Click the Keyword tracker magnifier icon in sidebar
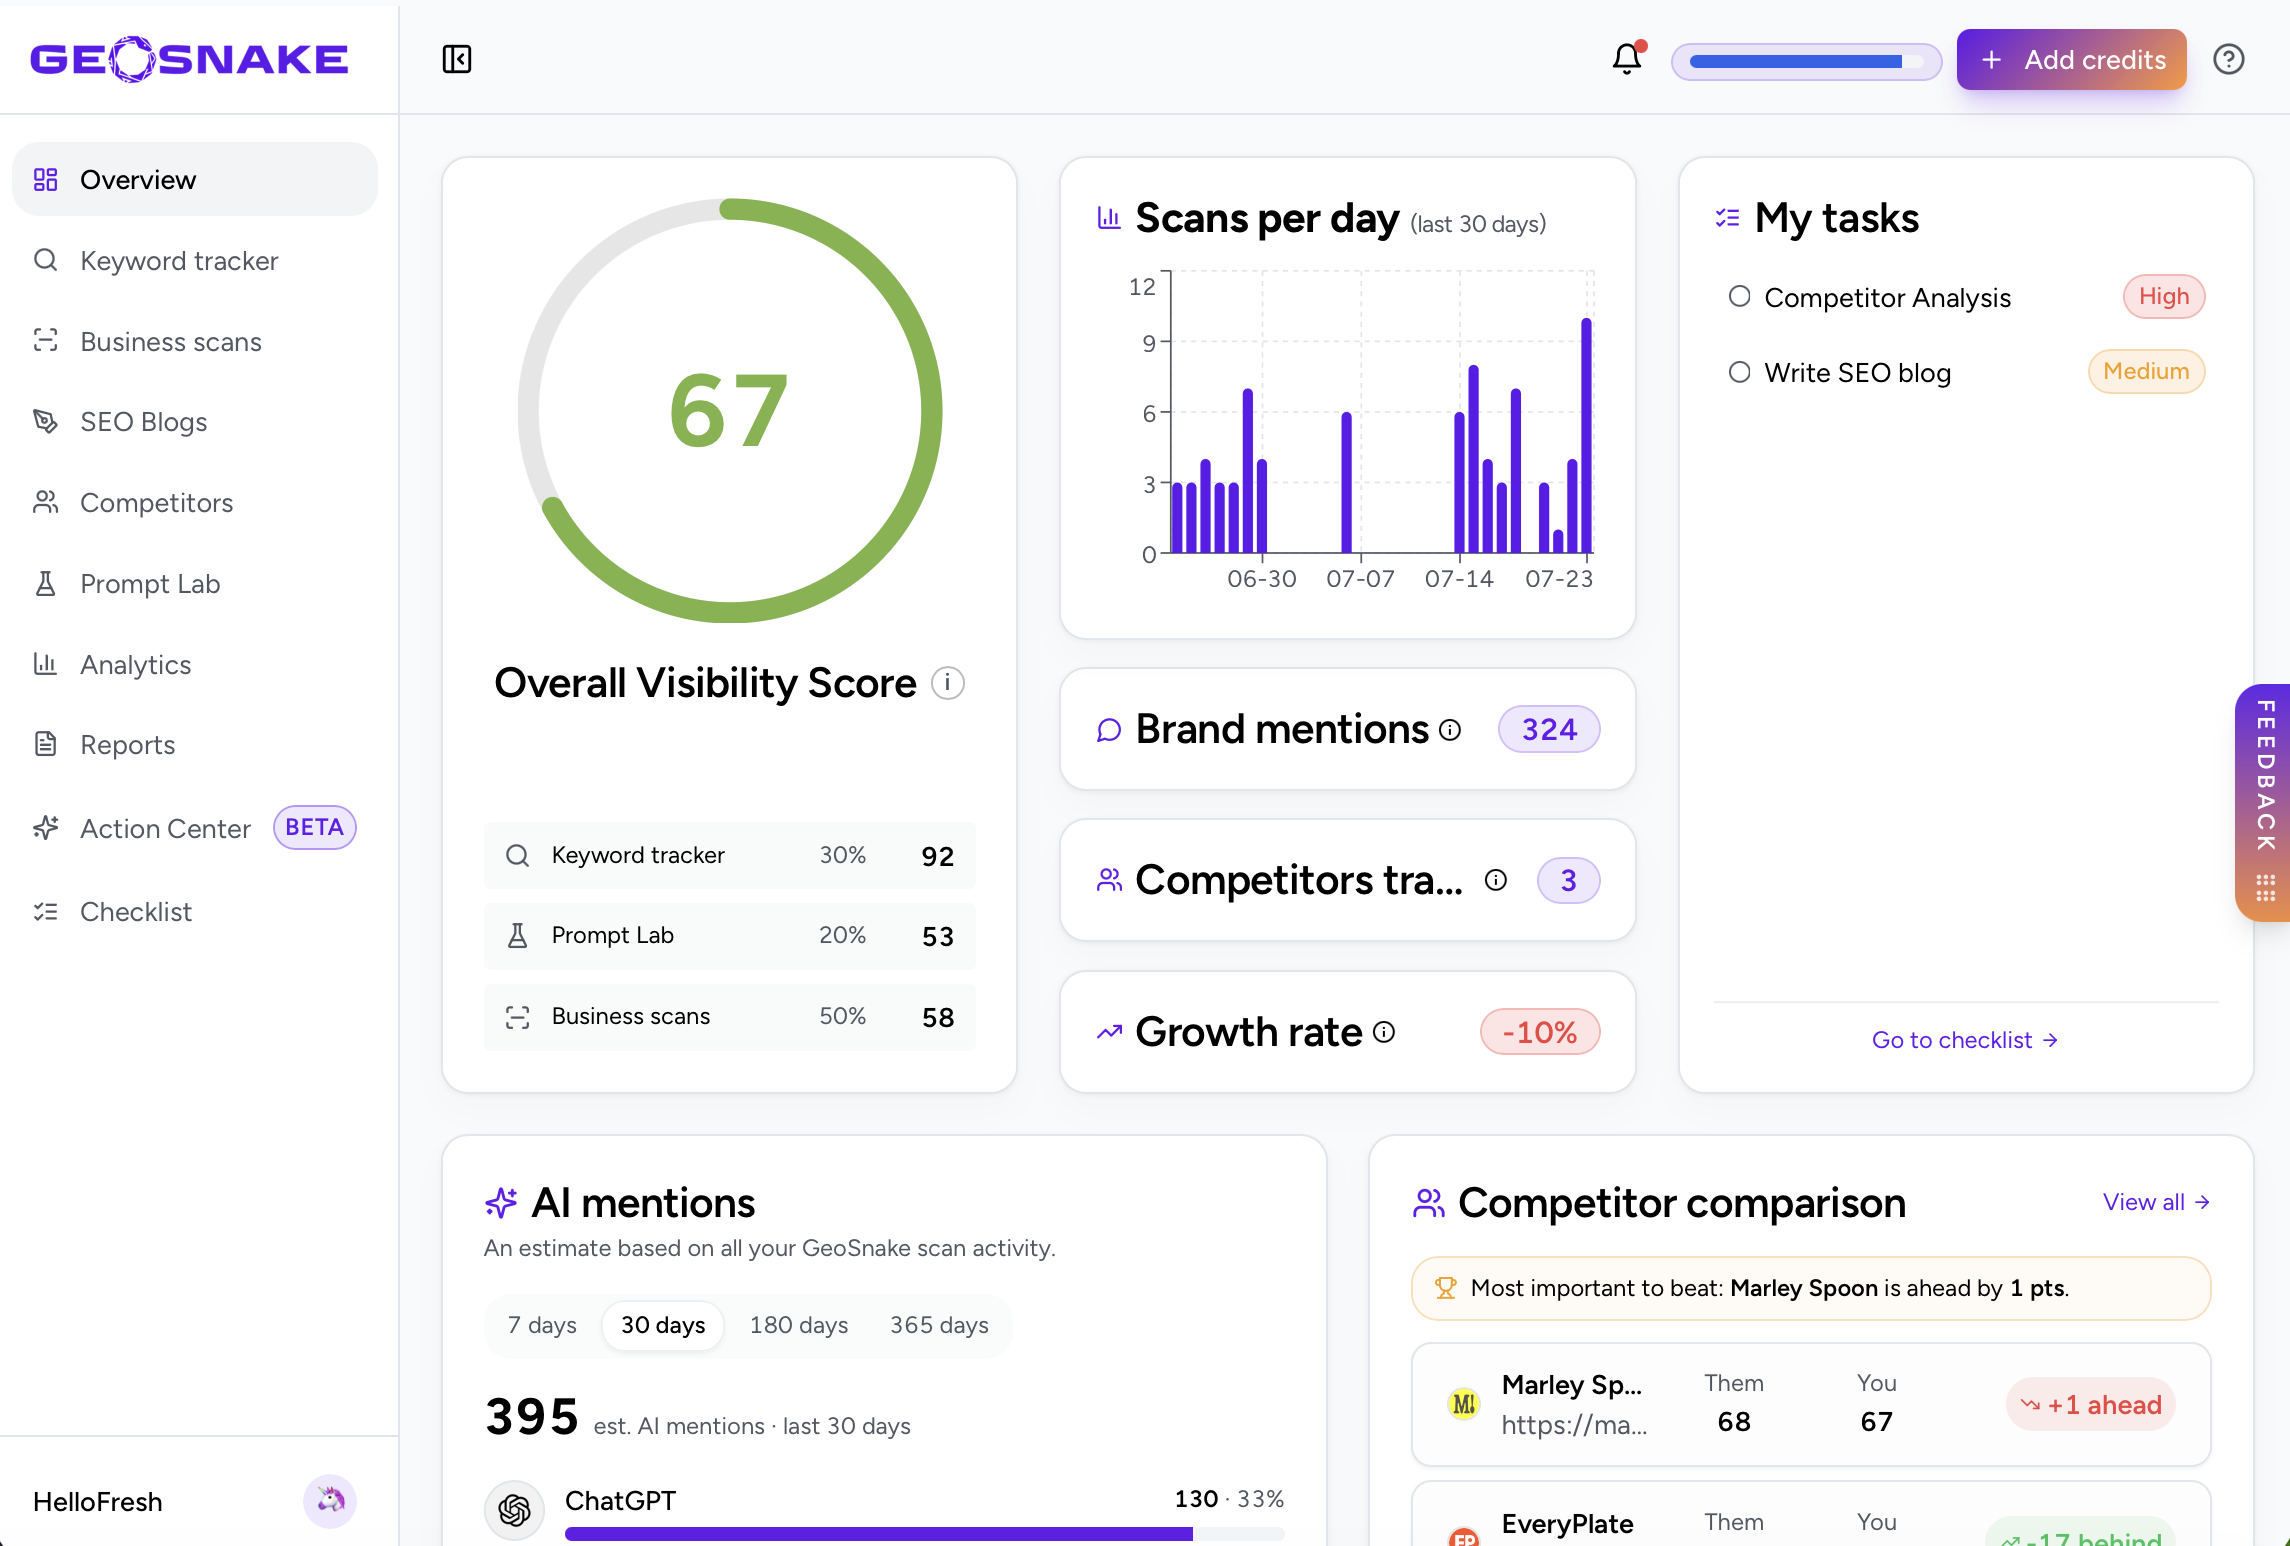 (x=46, y=260)
